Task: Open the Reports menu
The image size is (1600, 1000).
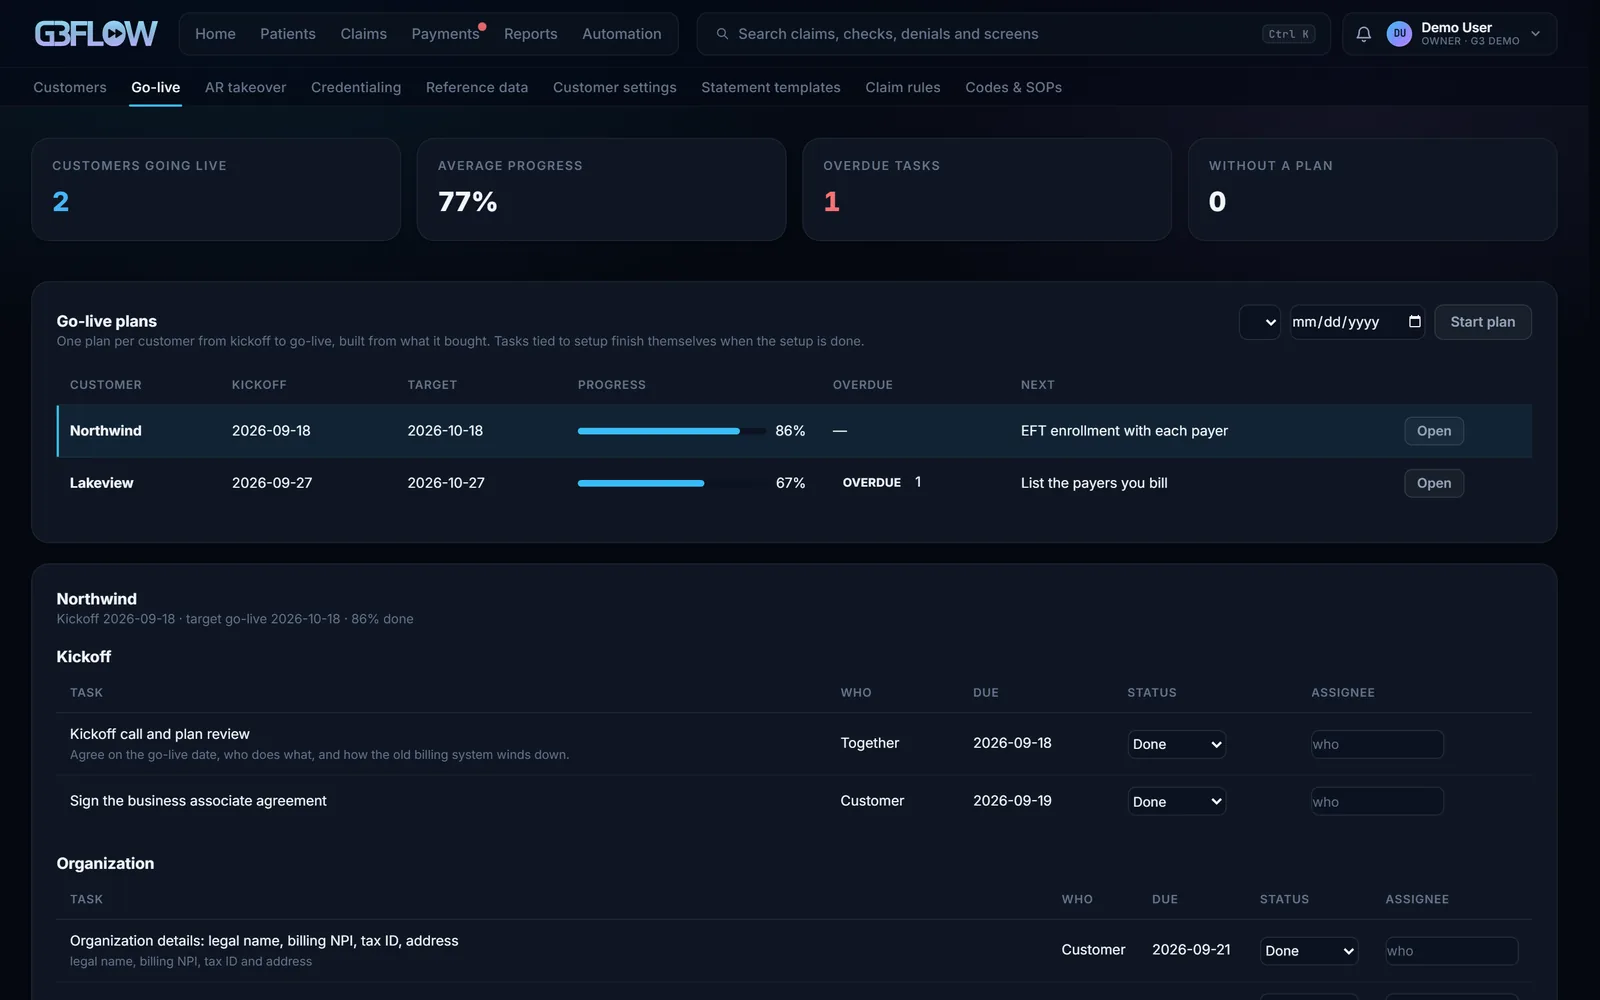Action: coord(530,34)
